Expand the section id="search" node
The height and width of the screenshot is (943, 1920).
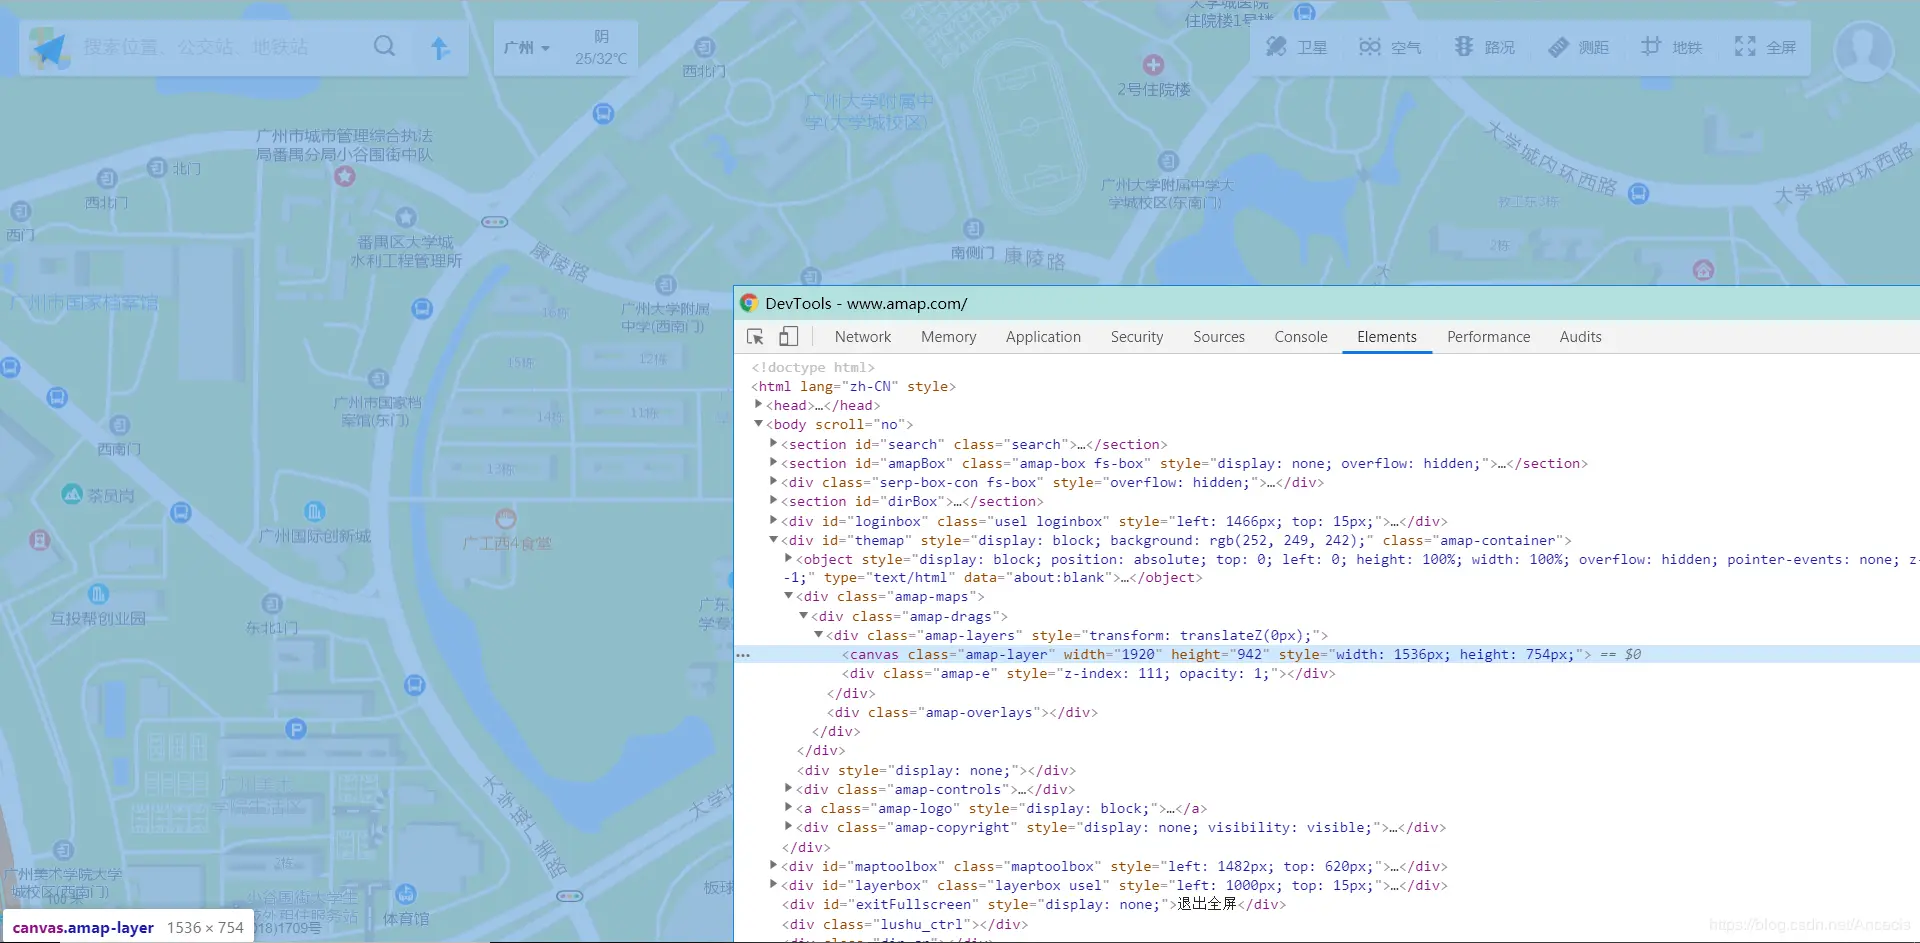[774, 443]
